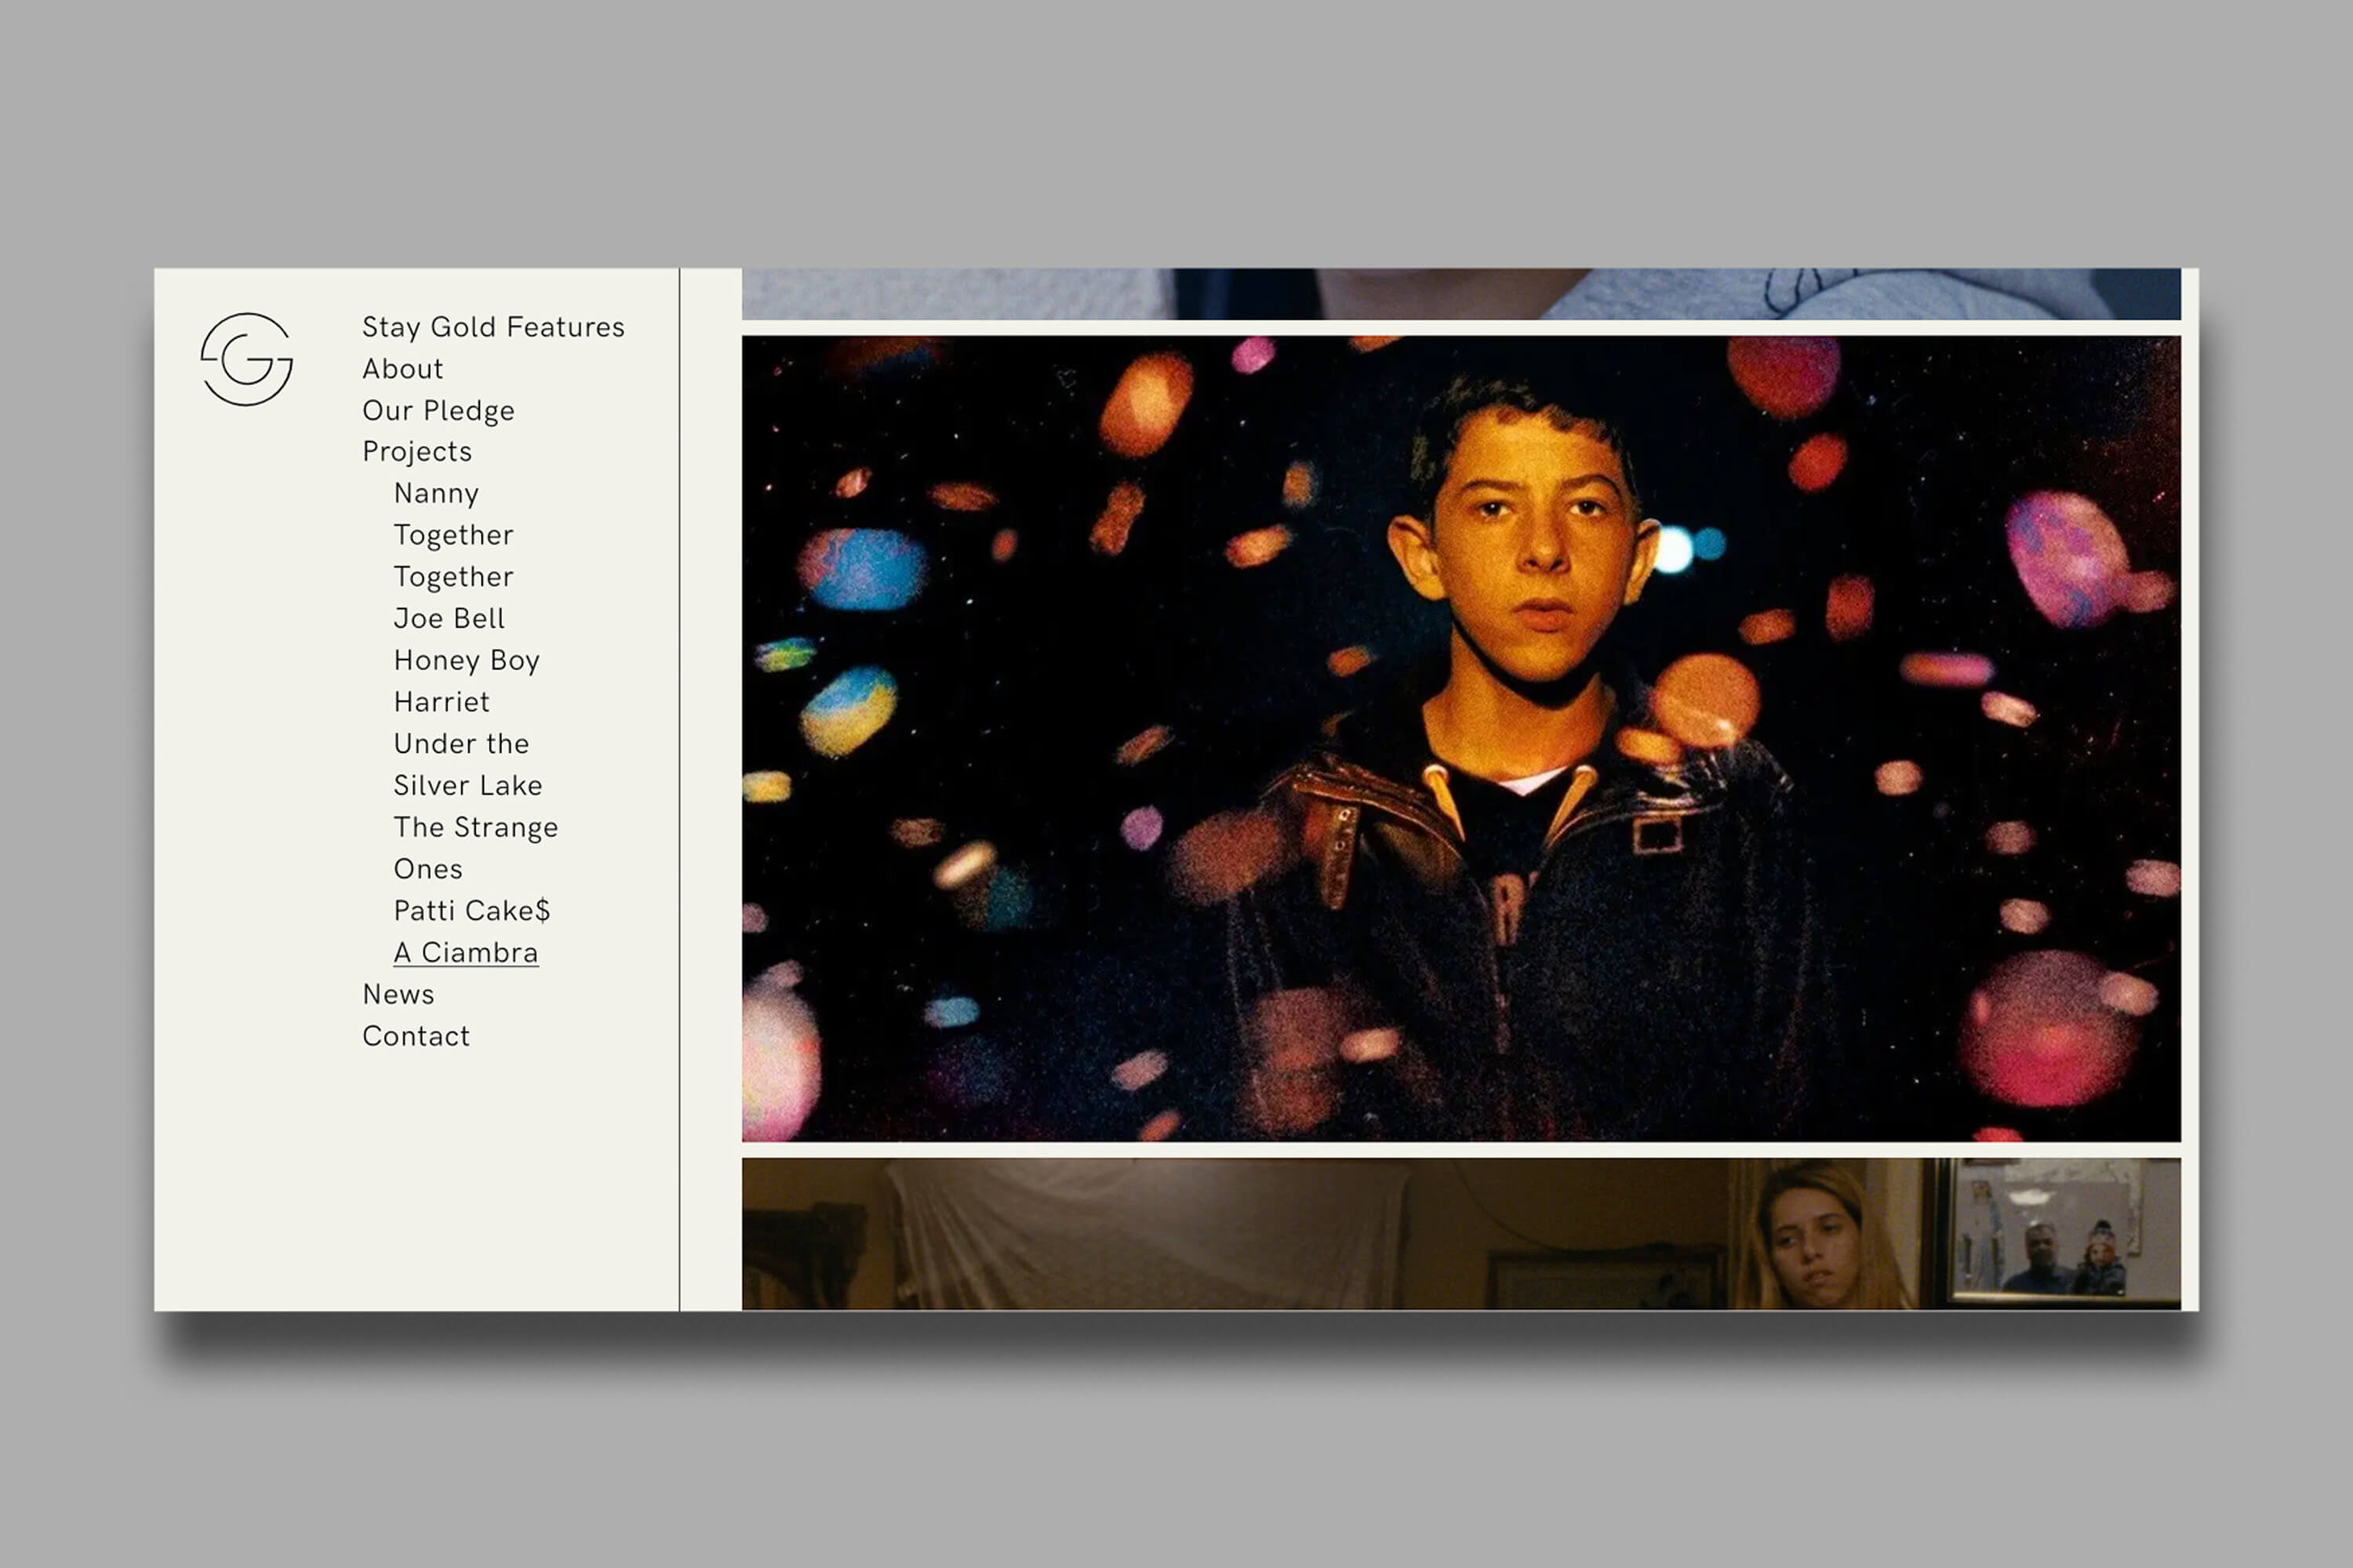Viewport: 2353px width, 1568px height.
Task: Open the first Together project link
Action: pyautogui.click(x=453, y=535)
